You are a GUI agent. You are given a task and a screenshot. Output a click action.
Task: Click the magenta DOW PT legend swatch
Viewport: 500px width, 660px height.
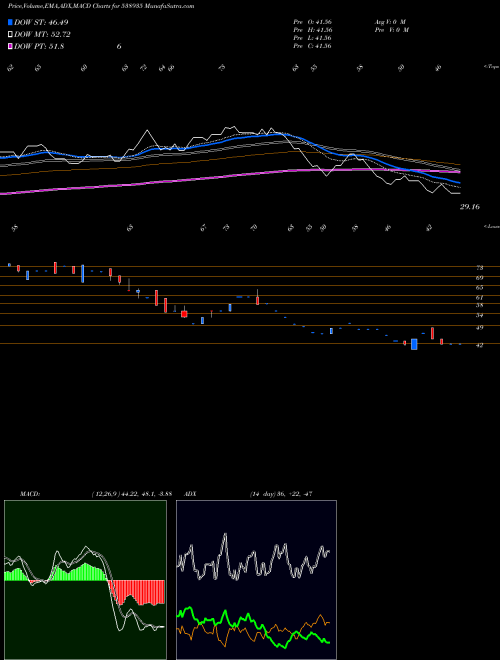coord(10,46)
